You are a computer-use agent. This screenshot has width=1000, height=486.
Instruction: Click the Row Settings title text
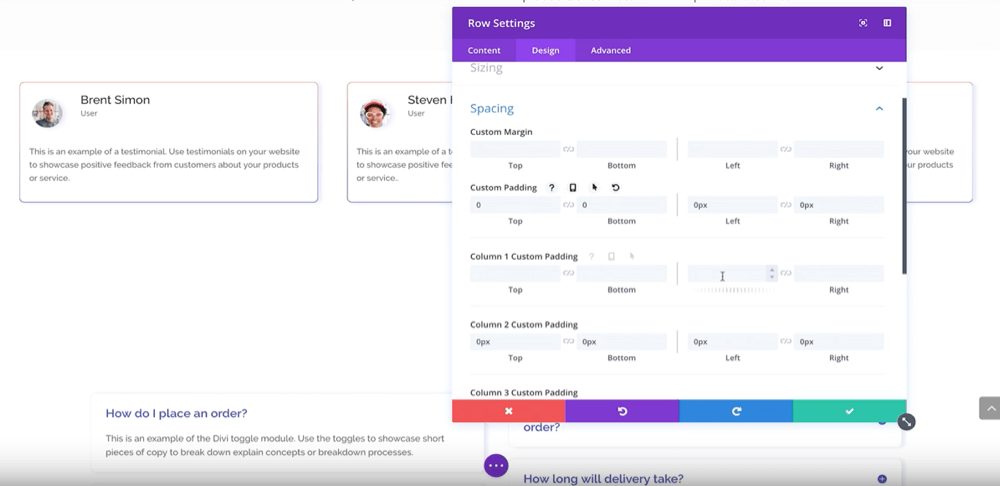501,23
